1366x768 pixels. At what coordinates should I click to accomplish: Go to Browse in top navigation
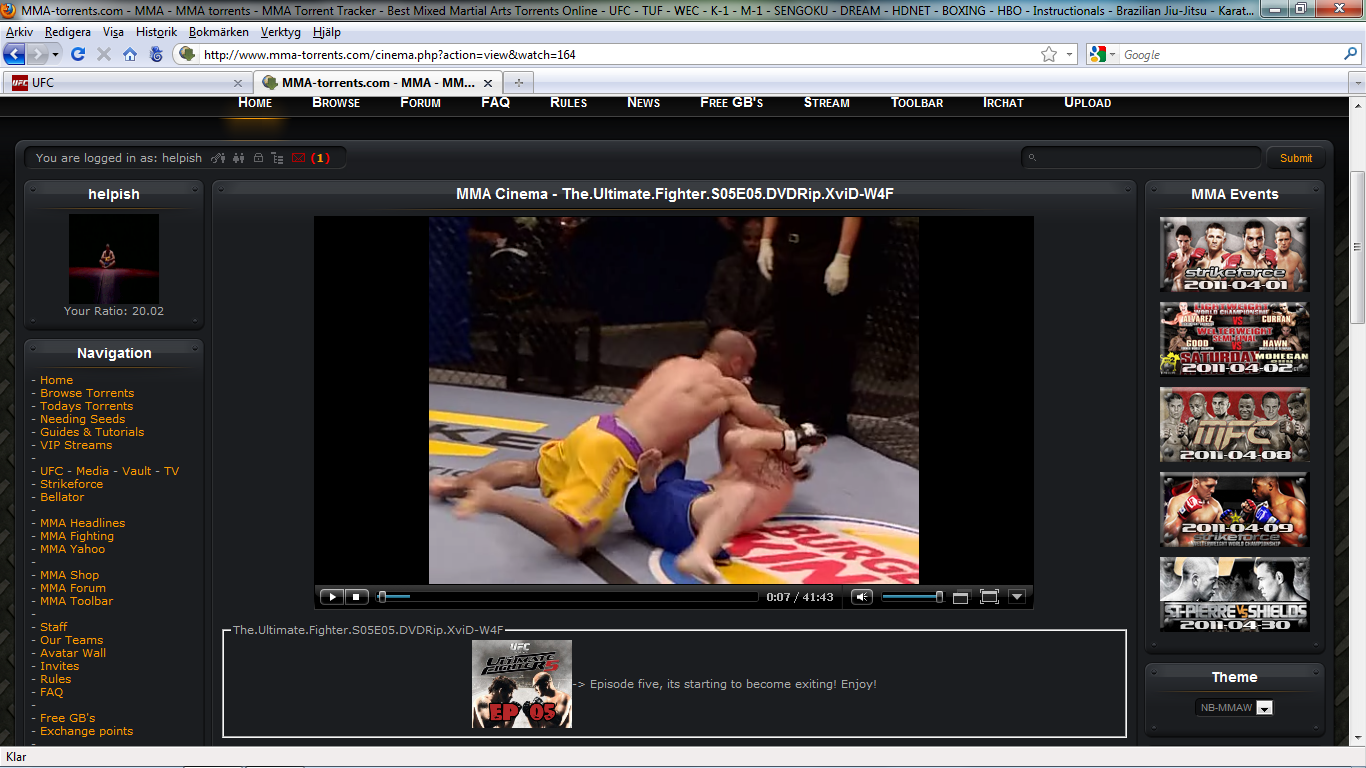click(336, 102)
